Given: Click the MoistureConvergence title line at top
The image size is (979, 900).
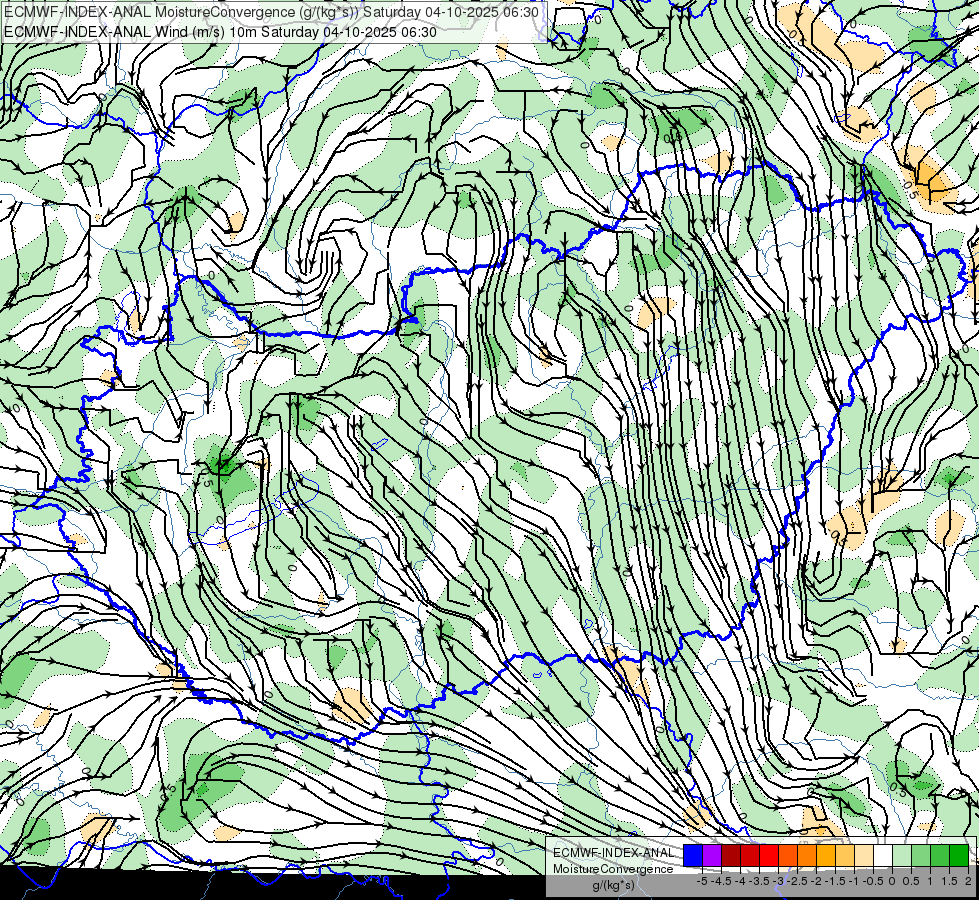Looking at the screenshot, I should 272,12.
